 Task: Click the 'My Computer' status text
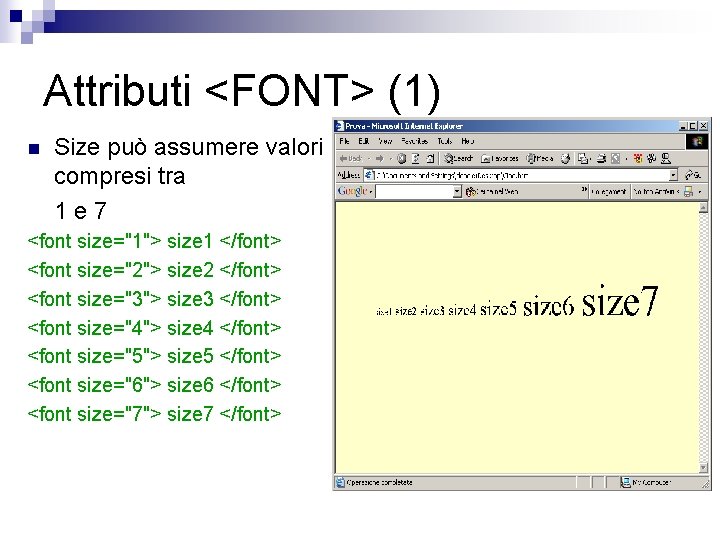click(x=651, y=483)
